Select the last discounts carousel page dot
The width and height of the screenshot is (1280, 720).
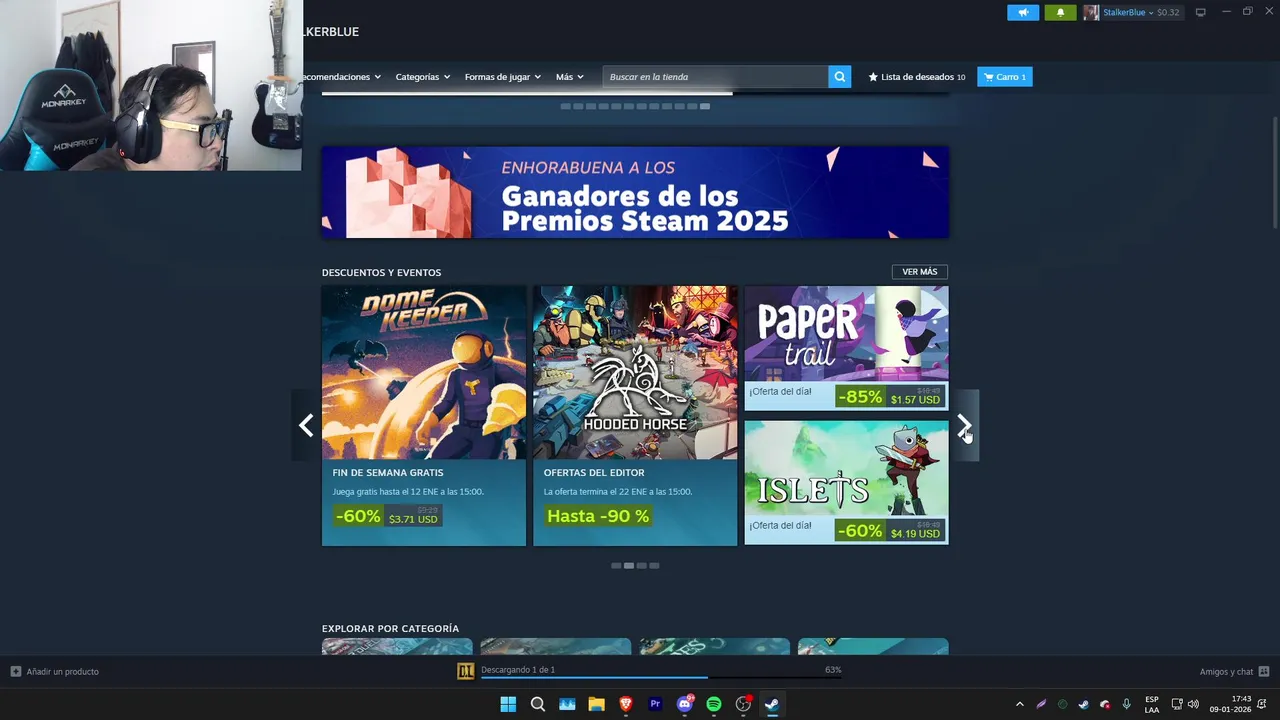click(x=655, y=566)
